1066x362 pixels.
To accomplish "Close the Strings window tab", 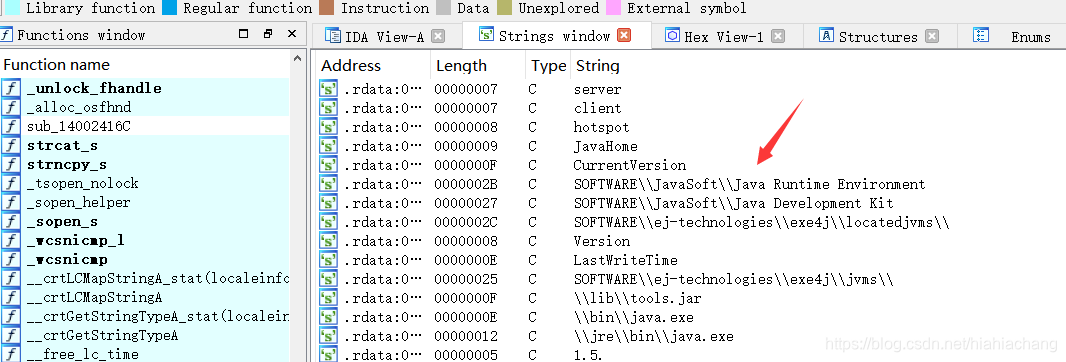I will tap(624, 35).
